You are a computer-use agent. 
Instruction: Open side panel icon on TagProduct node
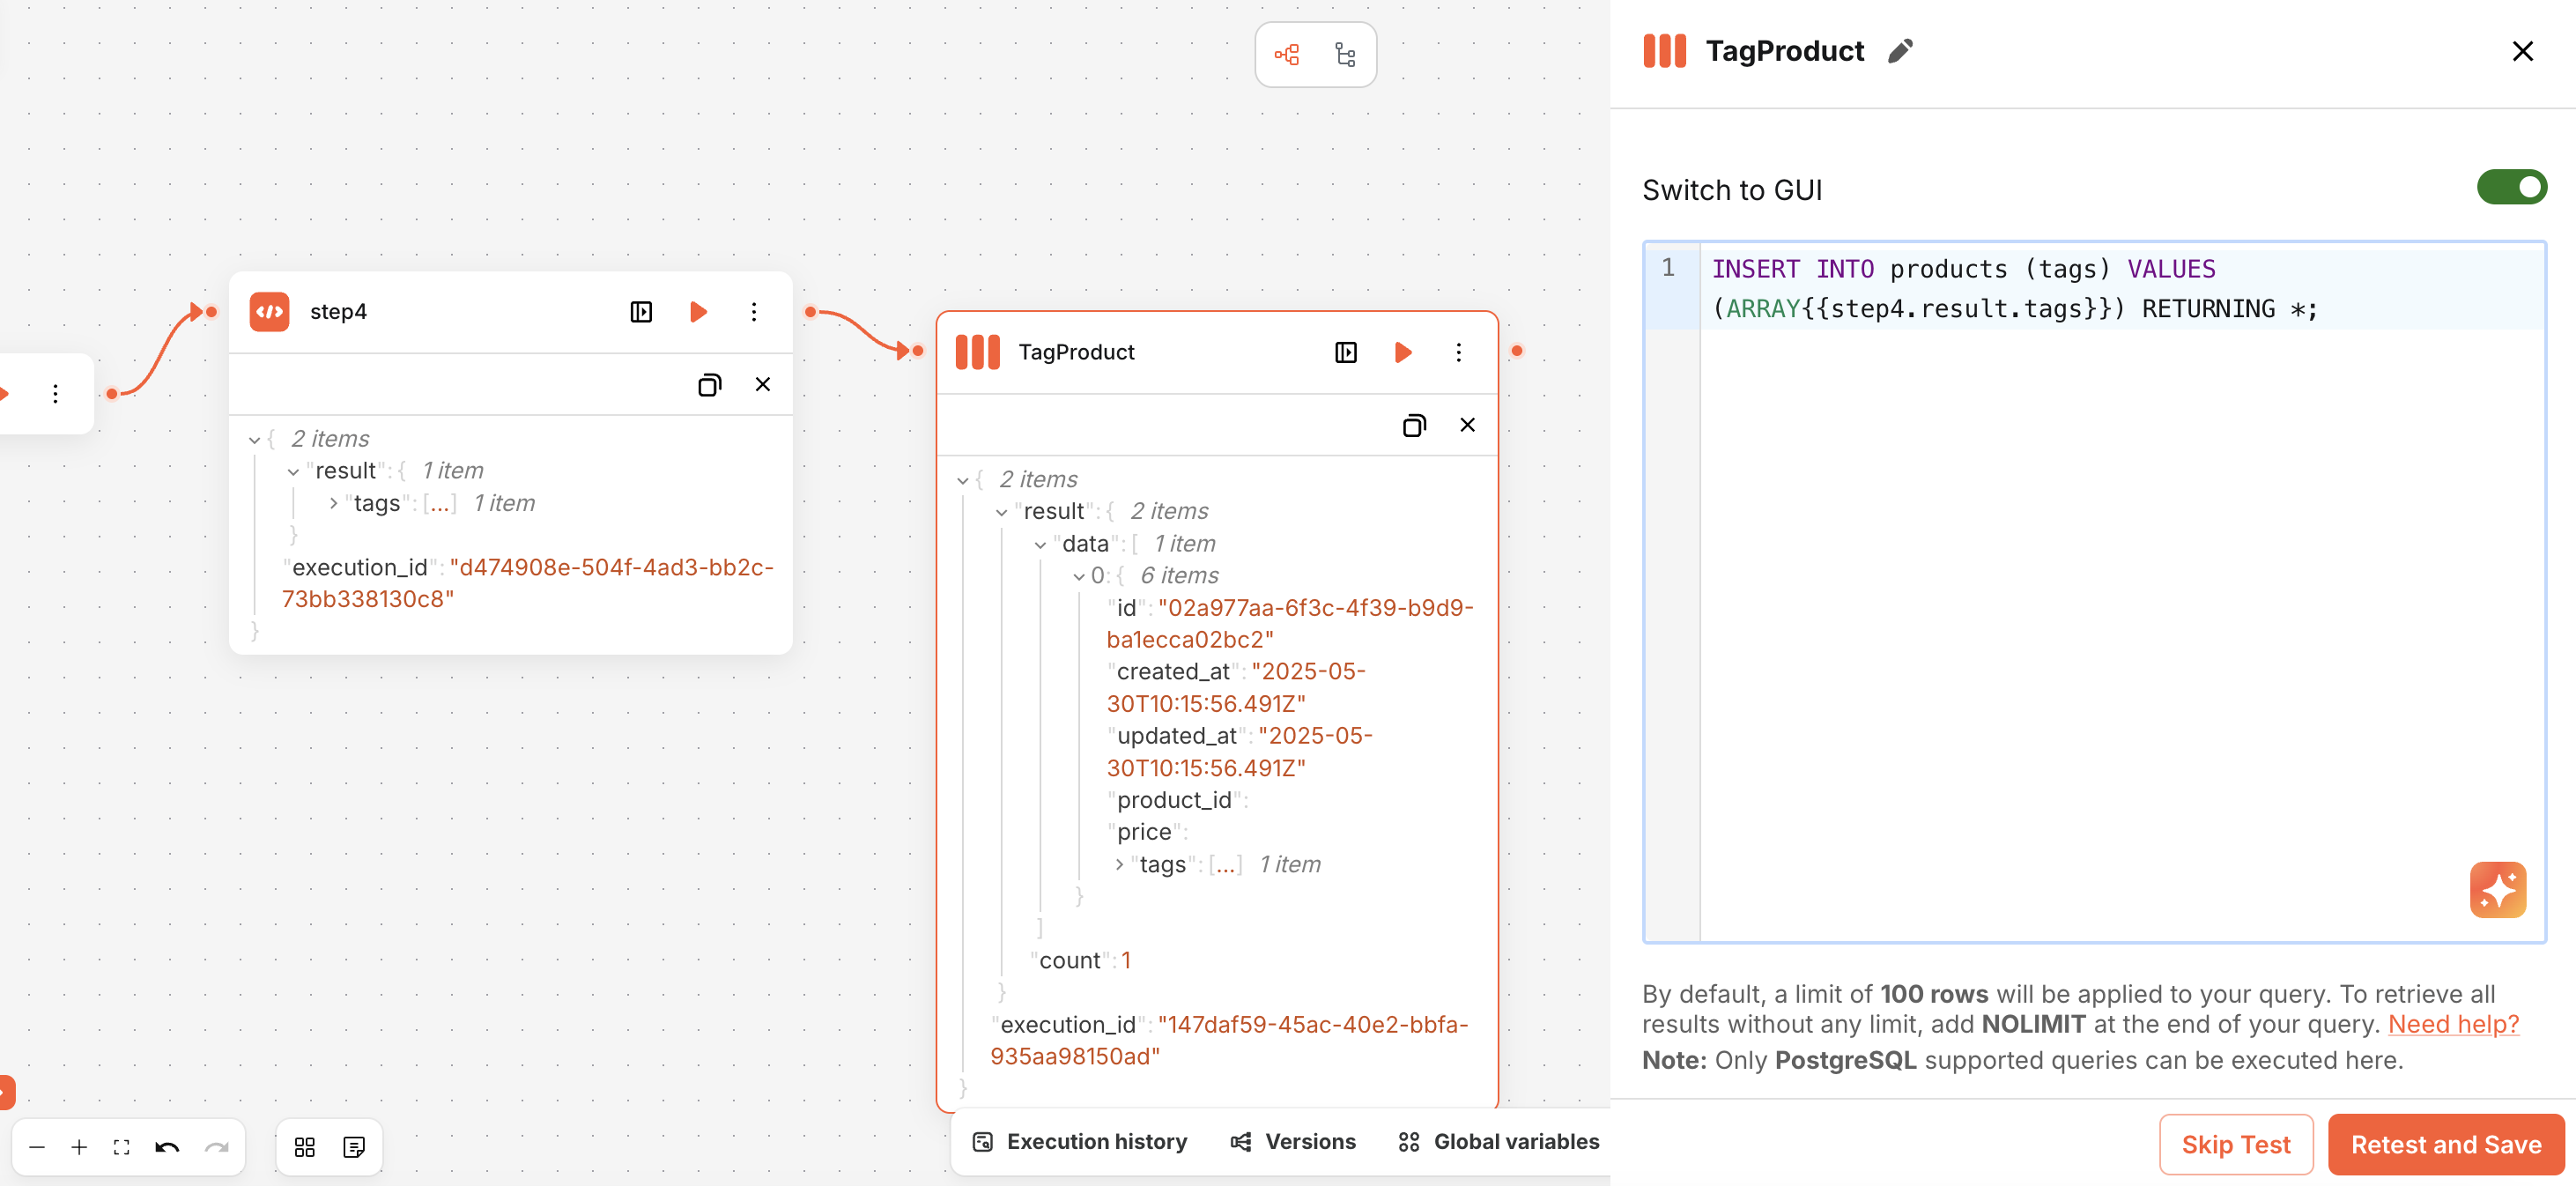pos(1346,352)
